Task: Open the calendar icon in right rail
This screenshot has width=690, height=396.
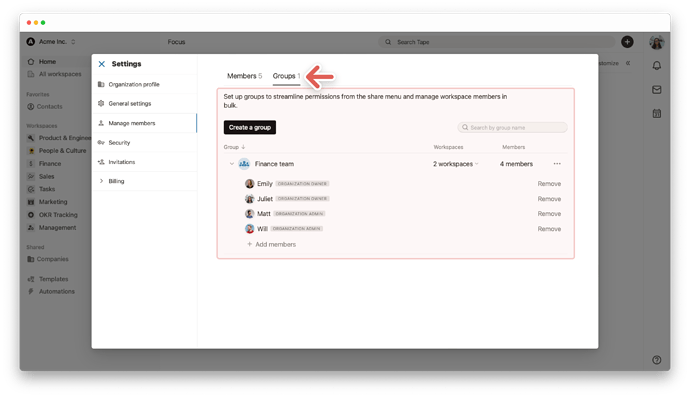Action: coord(657,114)
